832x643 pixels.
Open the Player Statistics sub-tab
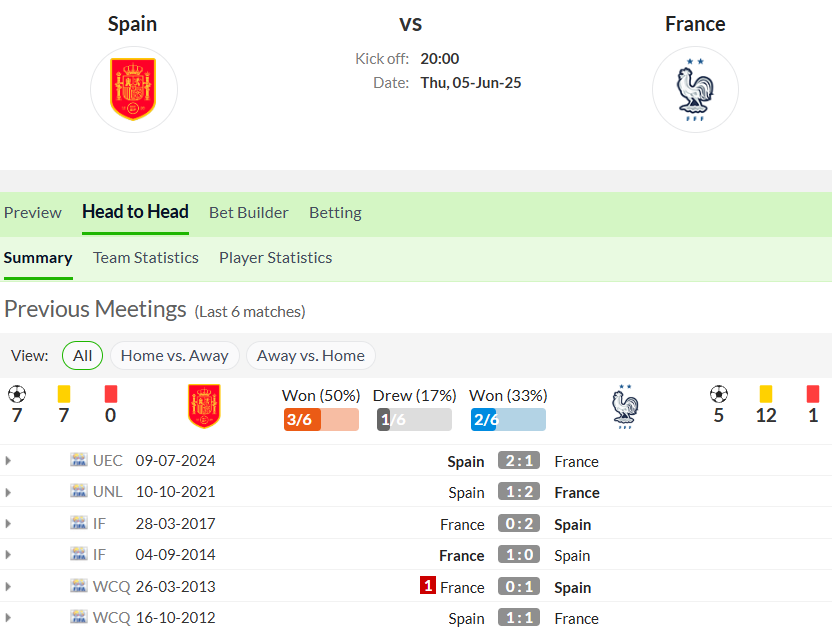point(275,258)
